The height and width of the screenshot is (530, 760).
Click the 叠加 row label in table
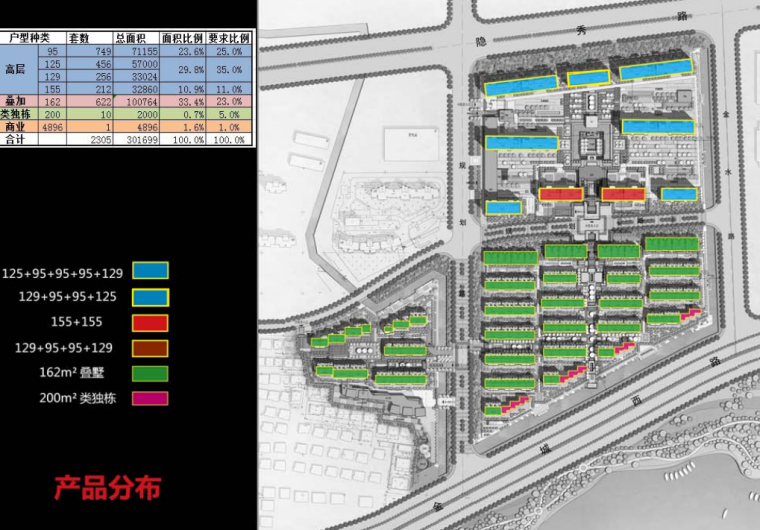click(x=15, y=102)
